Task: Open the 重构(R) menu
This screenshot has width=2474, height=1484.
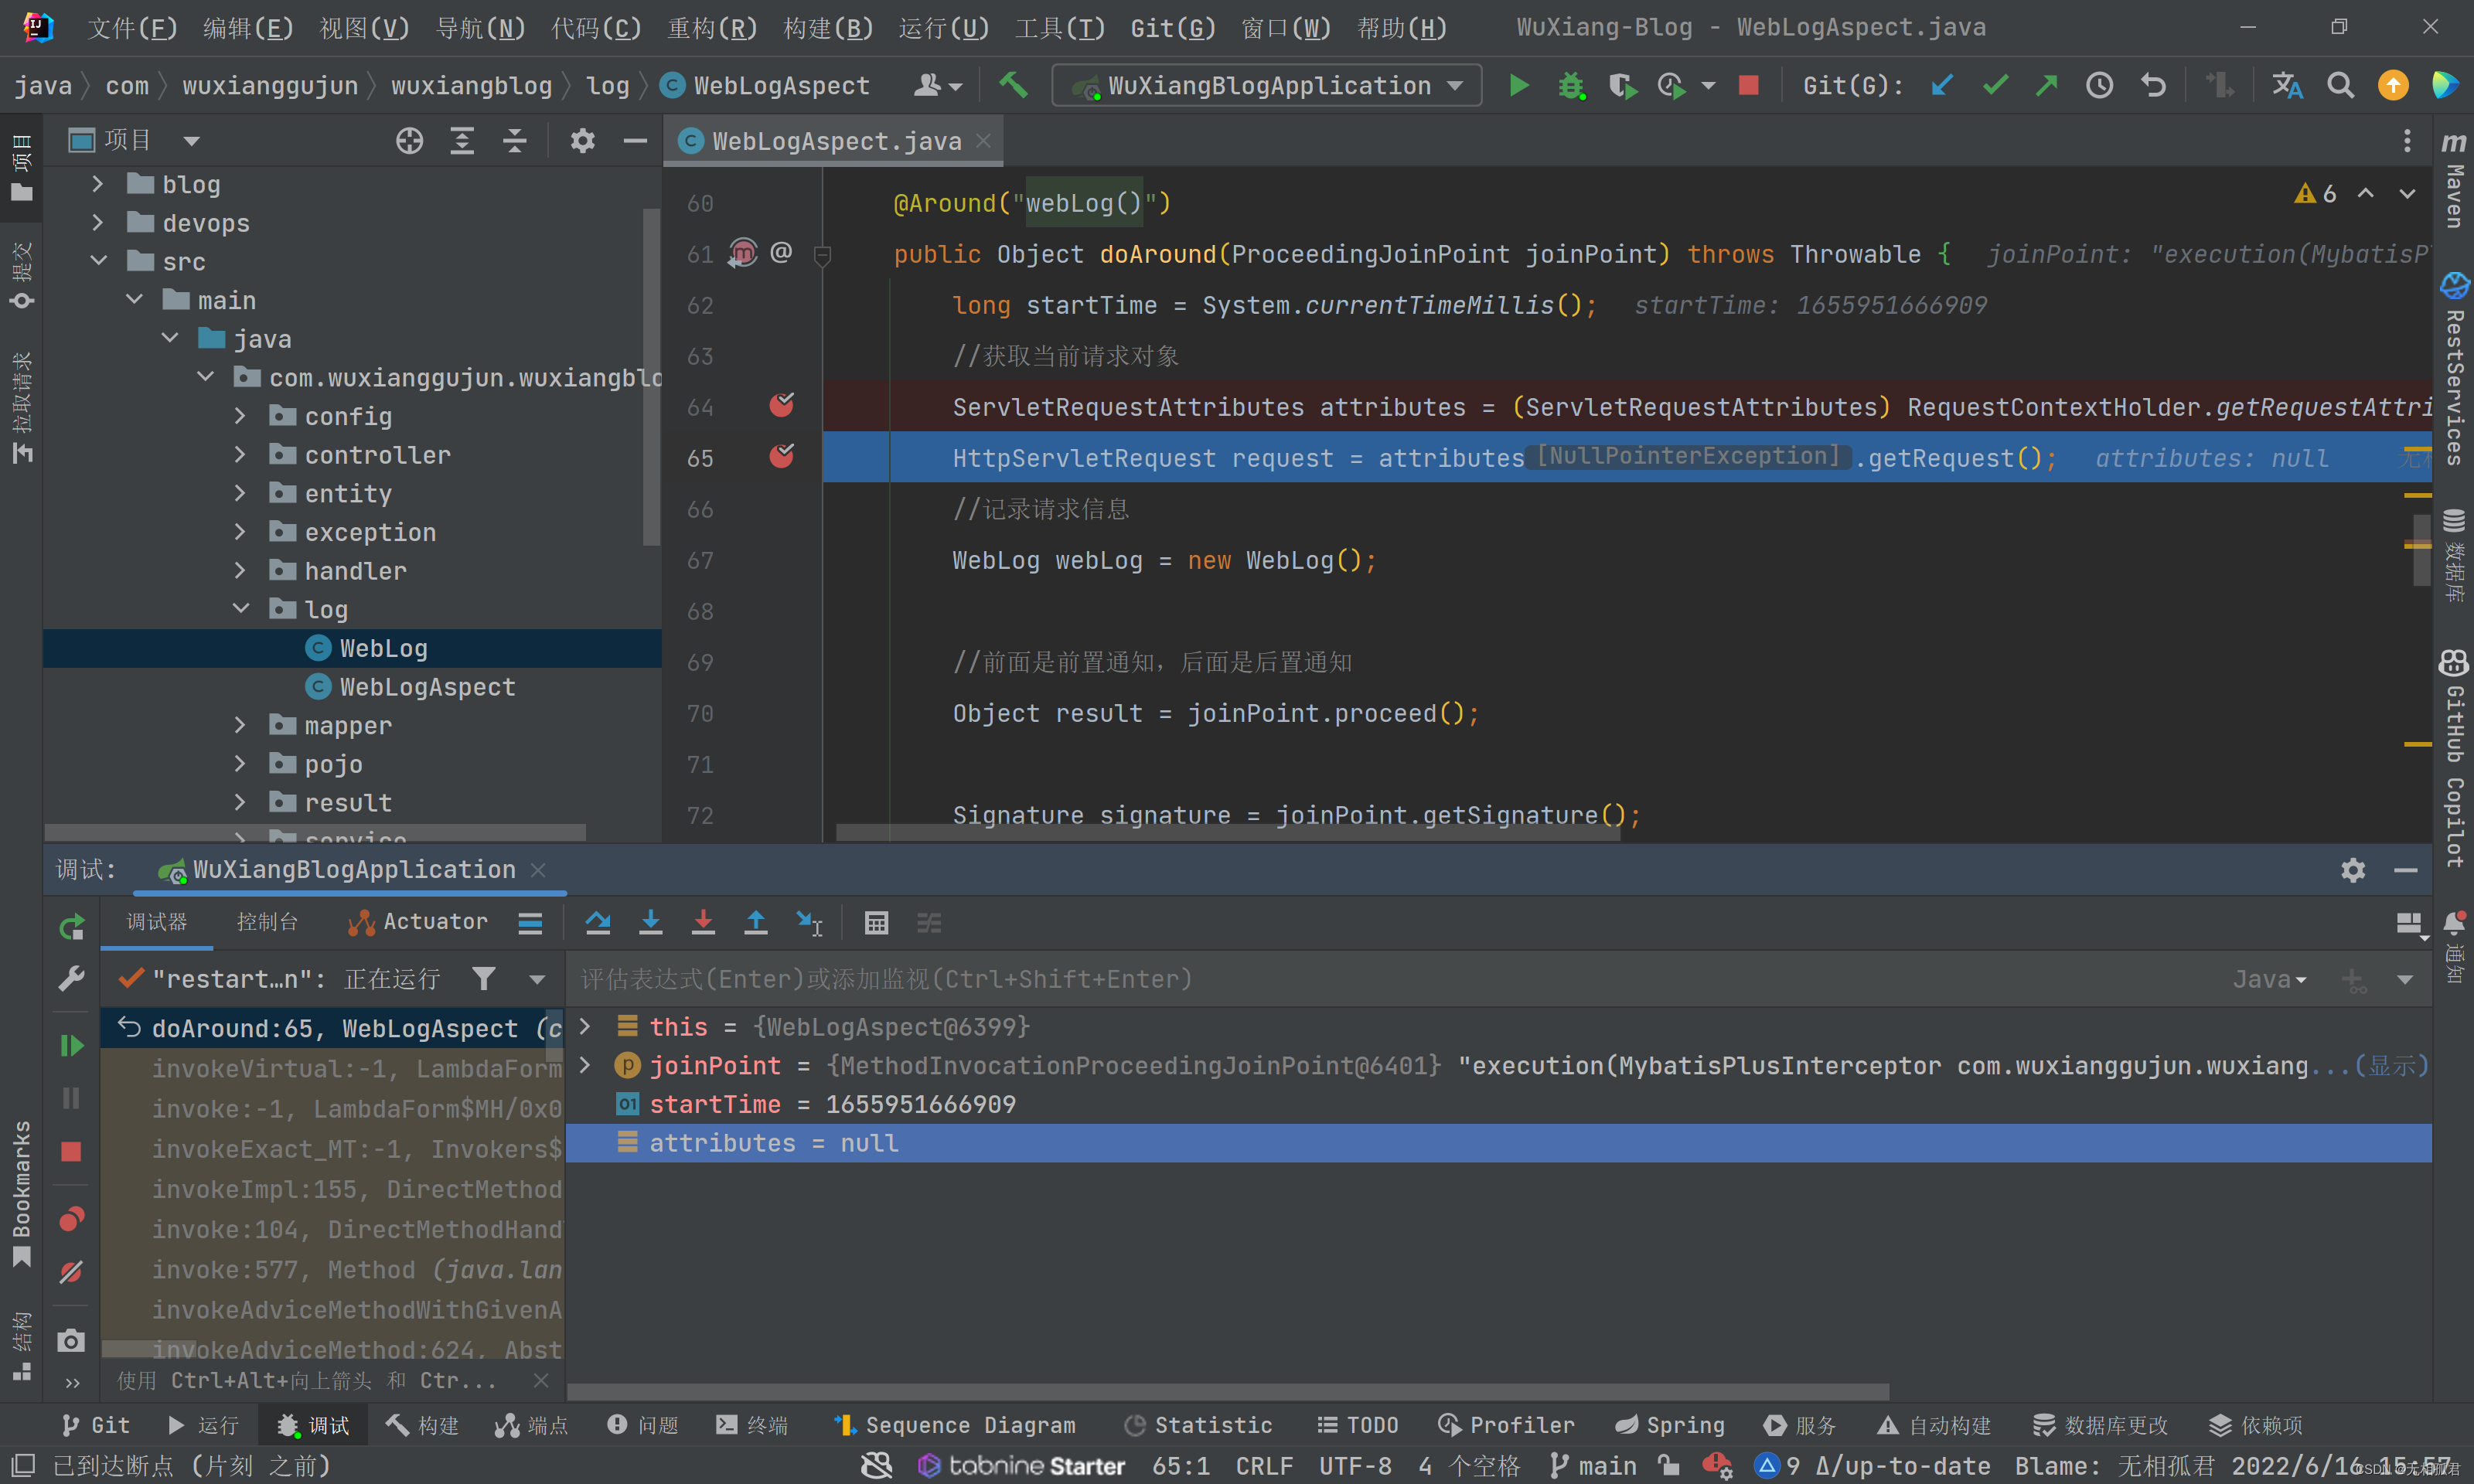Action: (x=712, y=27)
